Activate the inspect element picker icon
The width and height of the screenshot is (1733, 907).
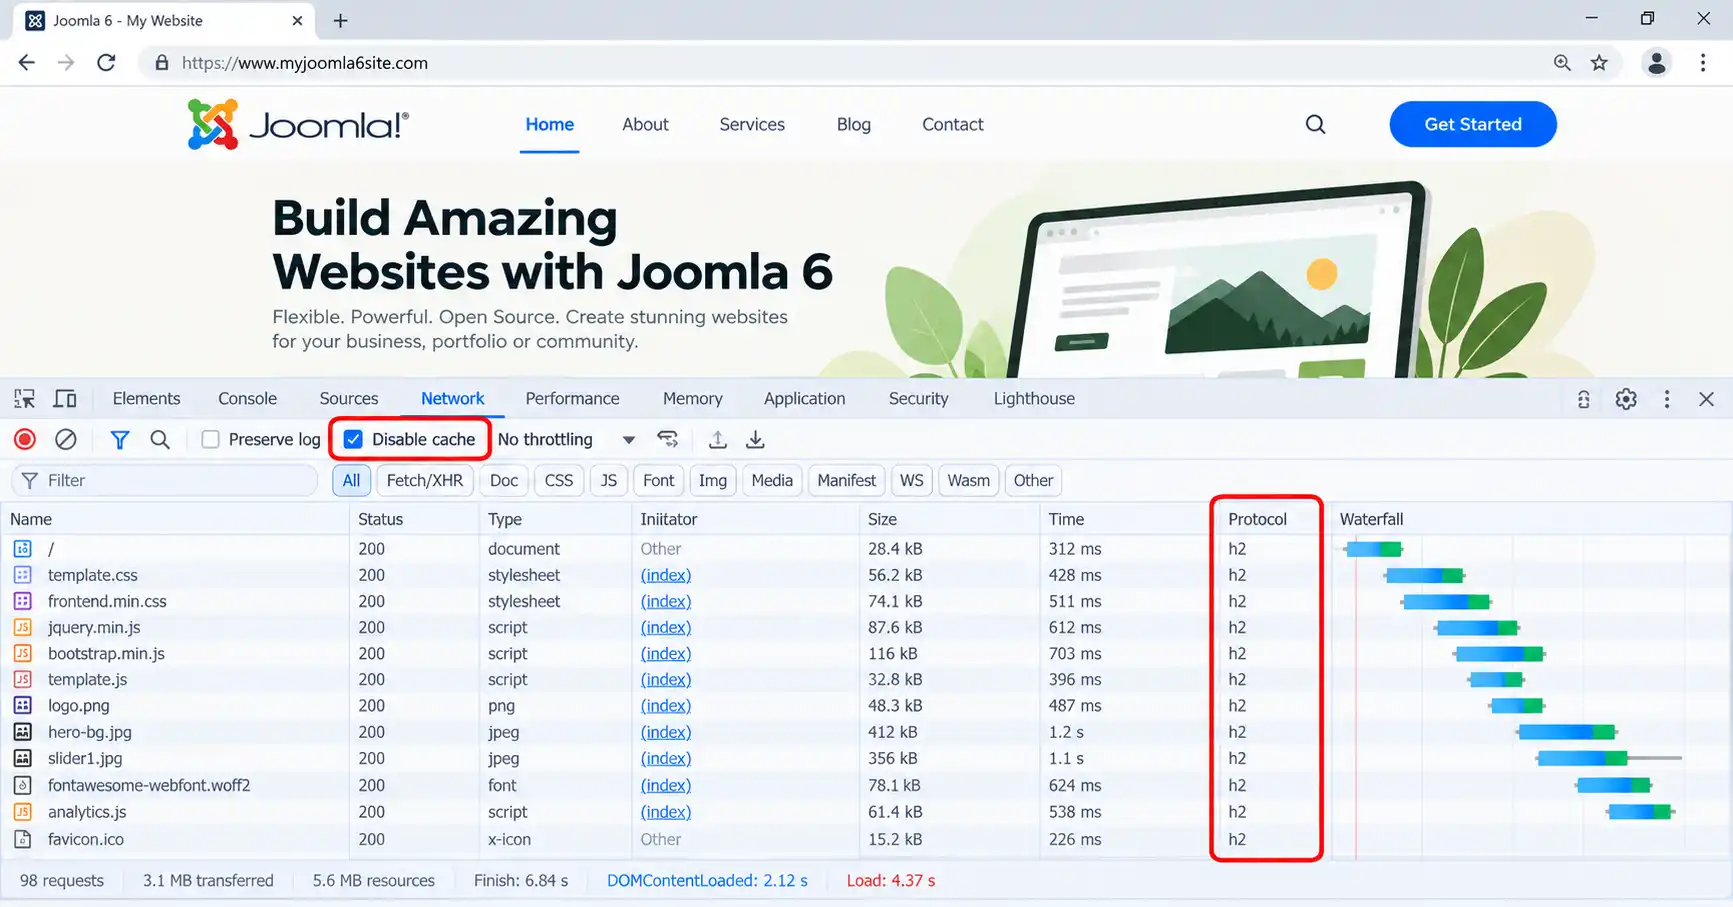25,399
